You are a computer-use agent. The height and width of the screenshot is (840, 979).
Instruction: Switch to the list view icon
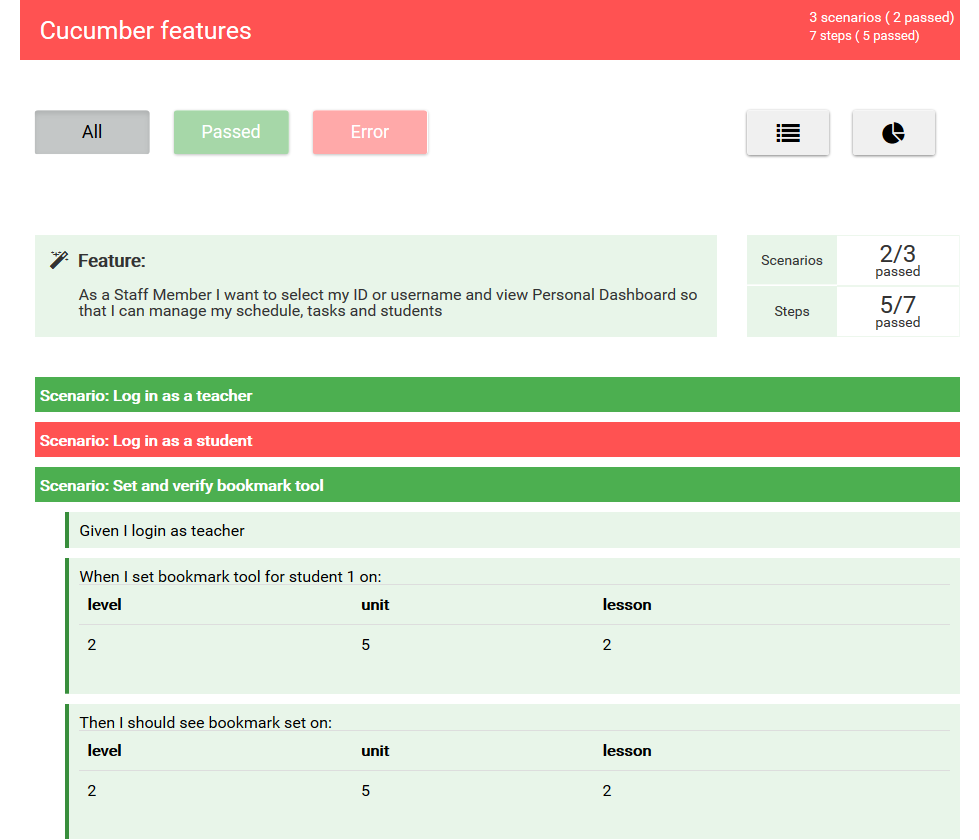[788, 133]
